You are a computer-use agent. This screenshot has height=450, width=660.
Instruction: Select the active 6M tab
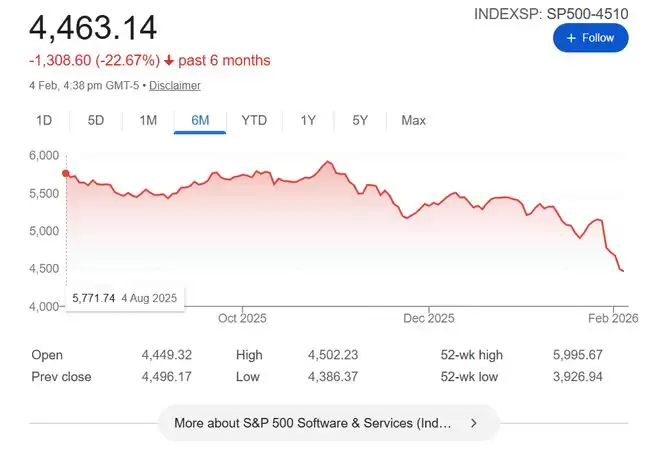200,121
